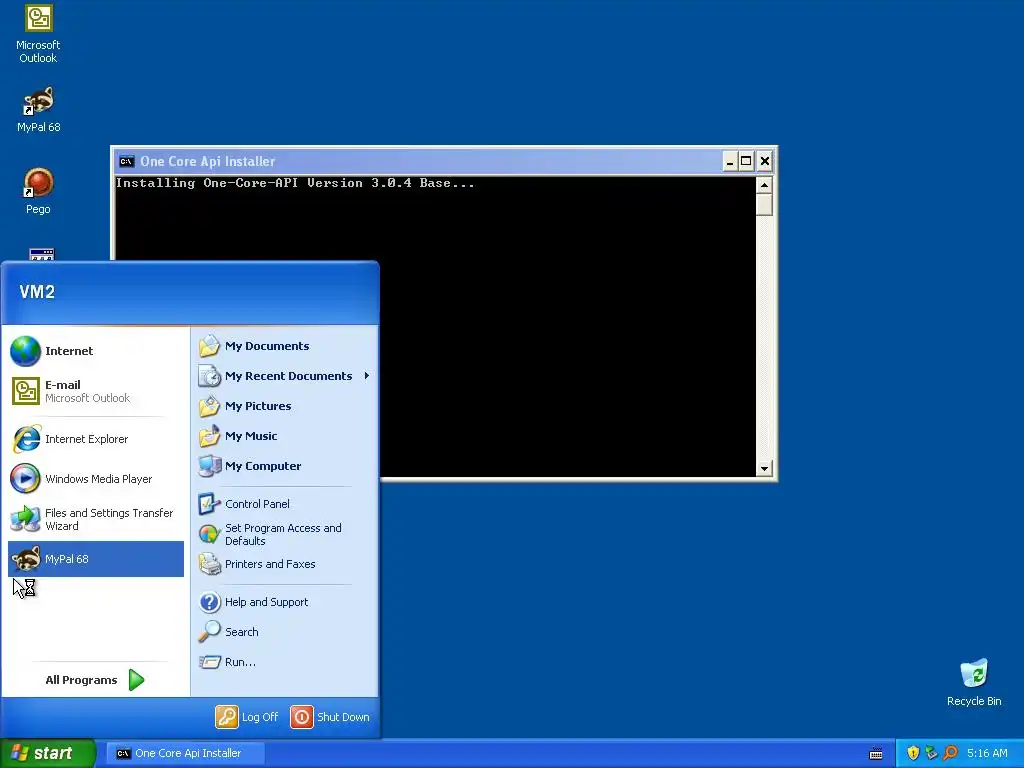Click the VM2 user name header

tap(37, 292)
